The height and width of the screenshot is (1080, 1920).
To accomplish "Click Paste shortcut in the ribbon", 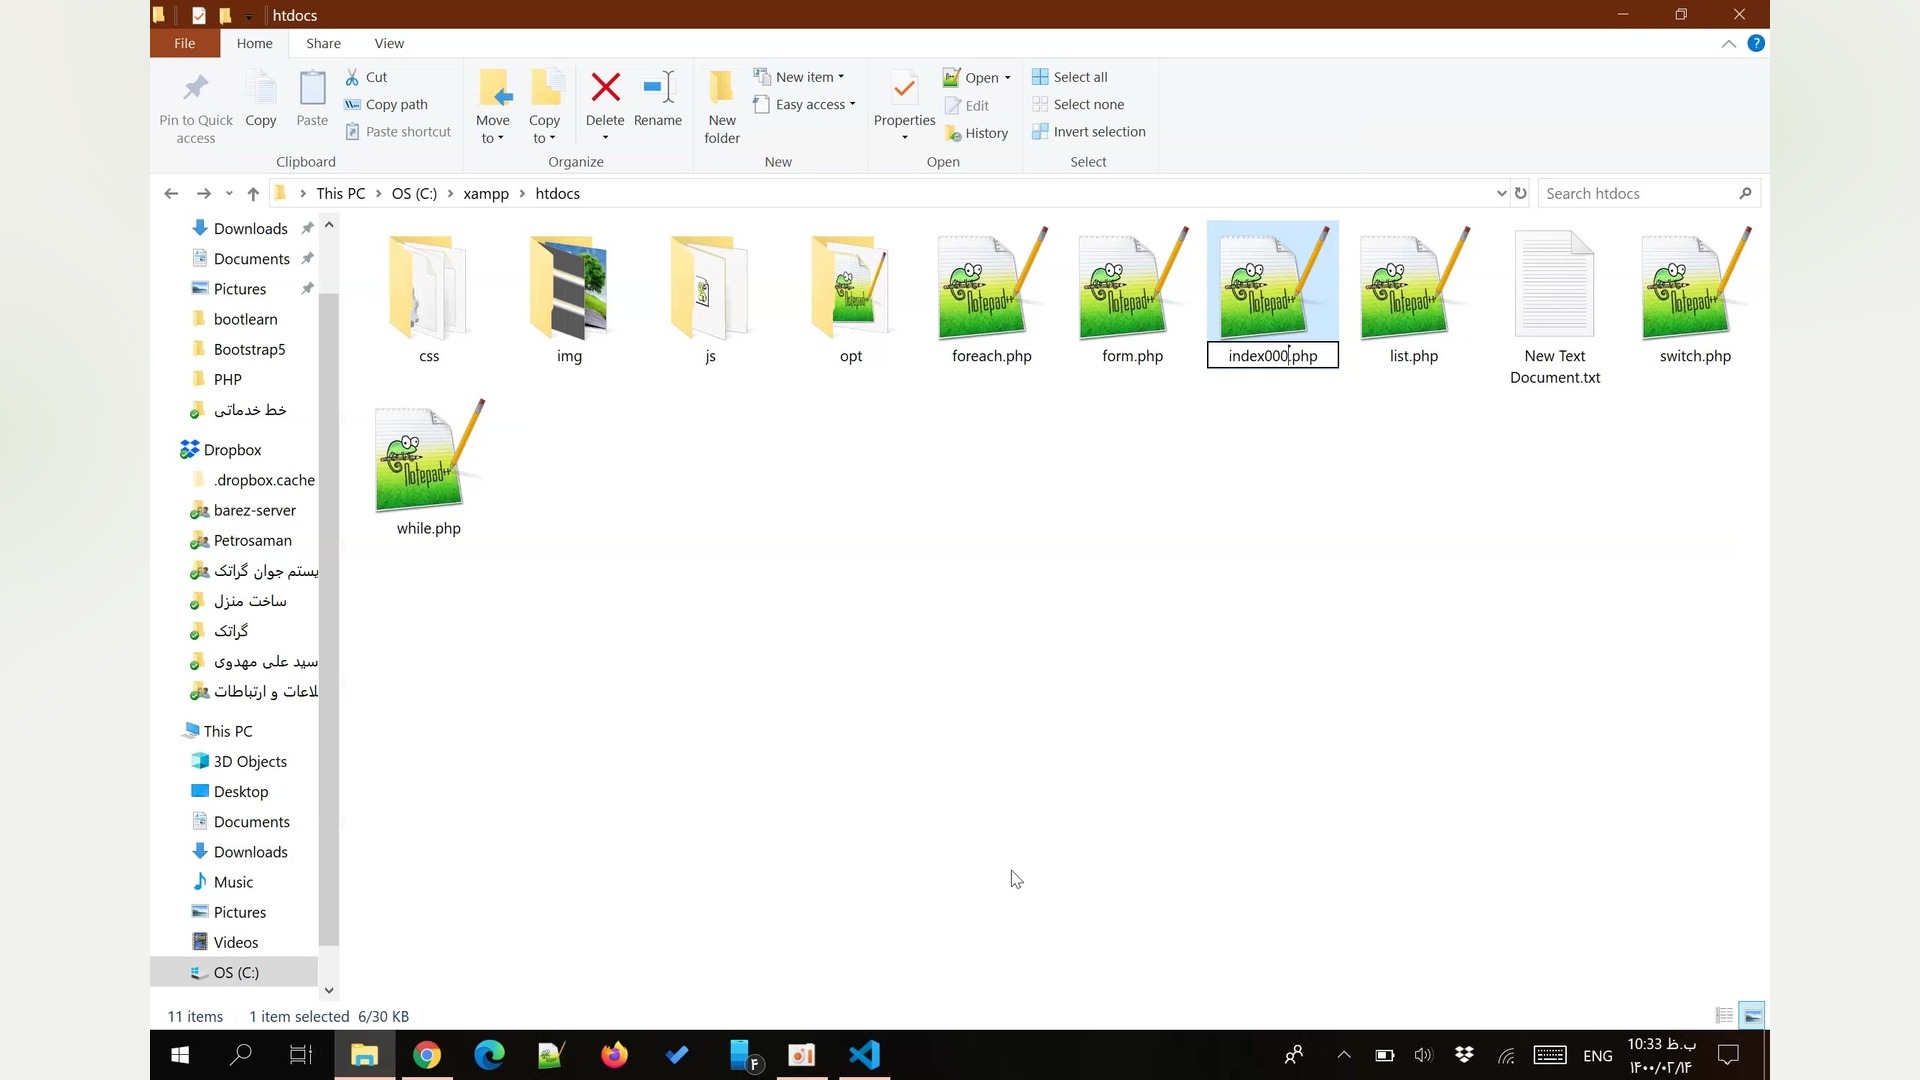I will [x=398, y=131].
